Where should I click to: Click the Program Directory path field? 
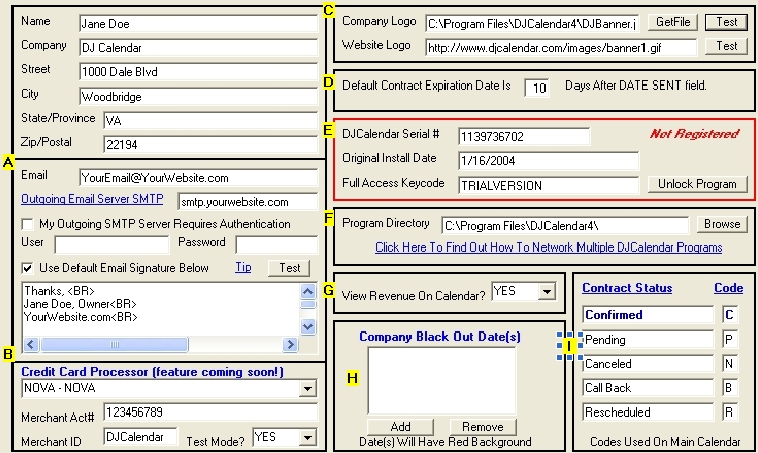[x=565, y=226]
